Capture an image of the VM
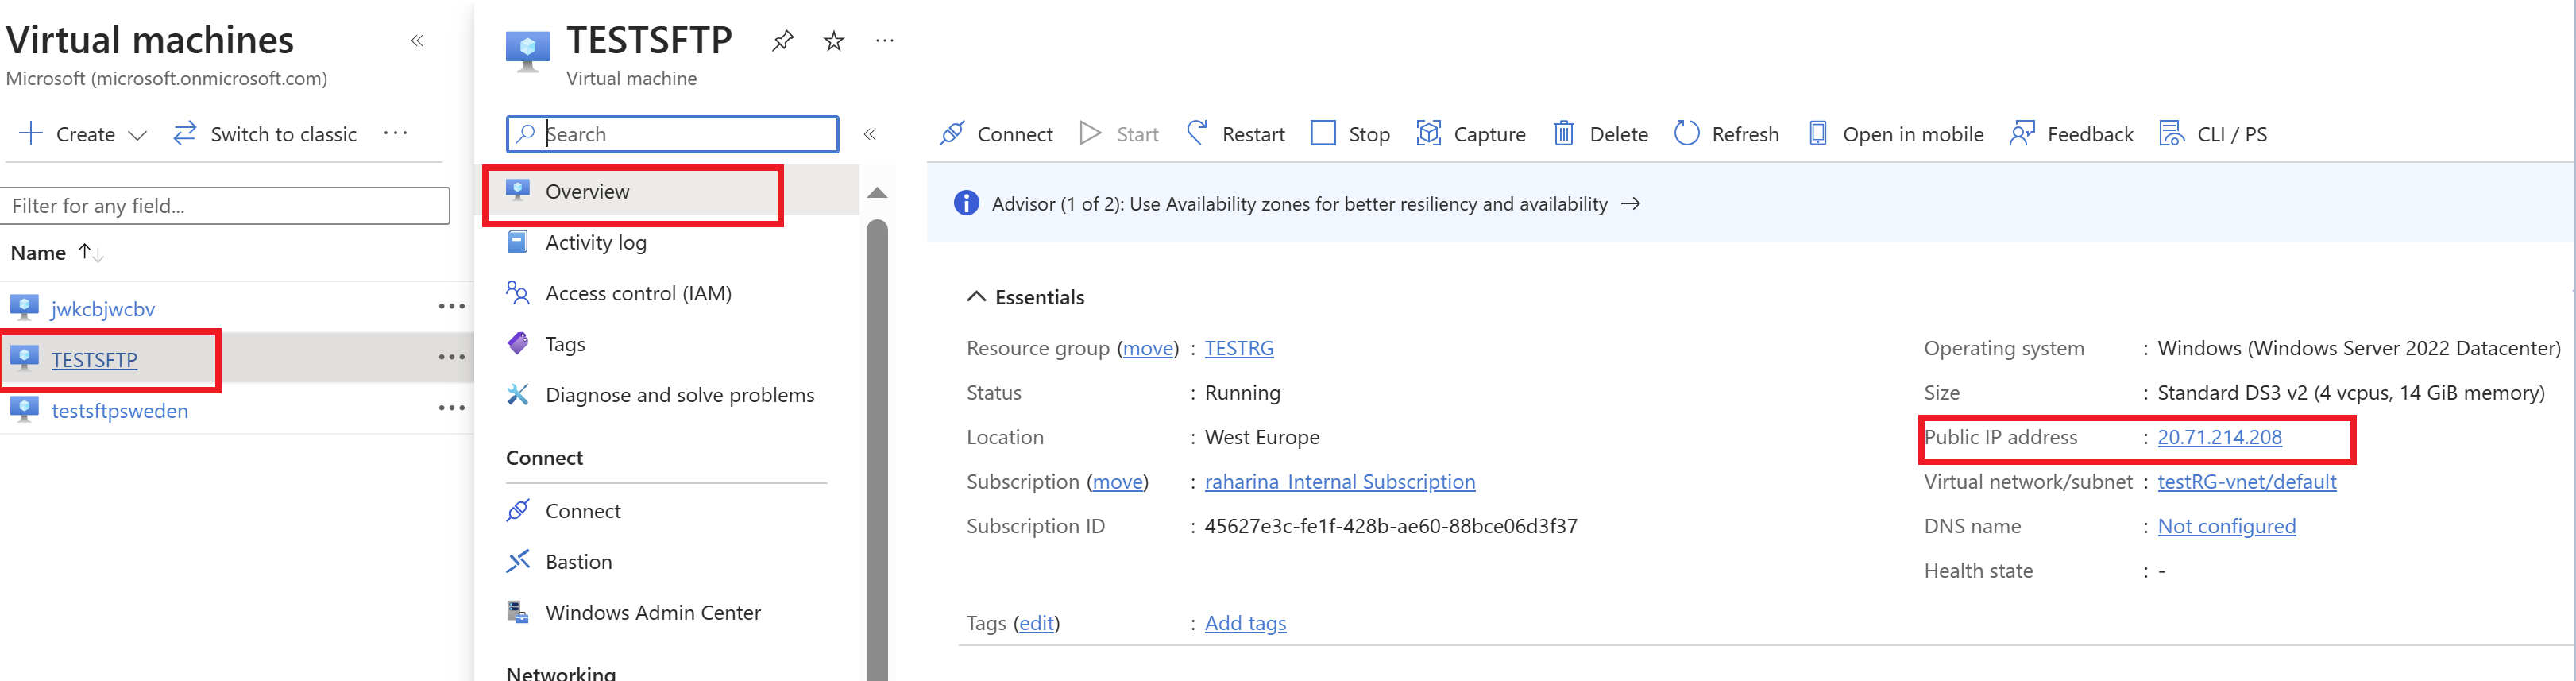Viewport: 2576px width, 681px height. [x=1471, y=133]
